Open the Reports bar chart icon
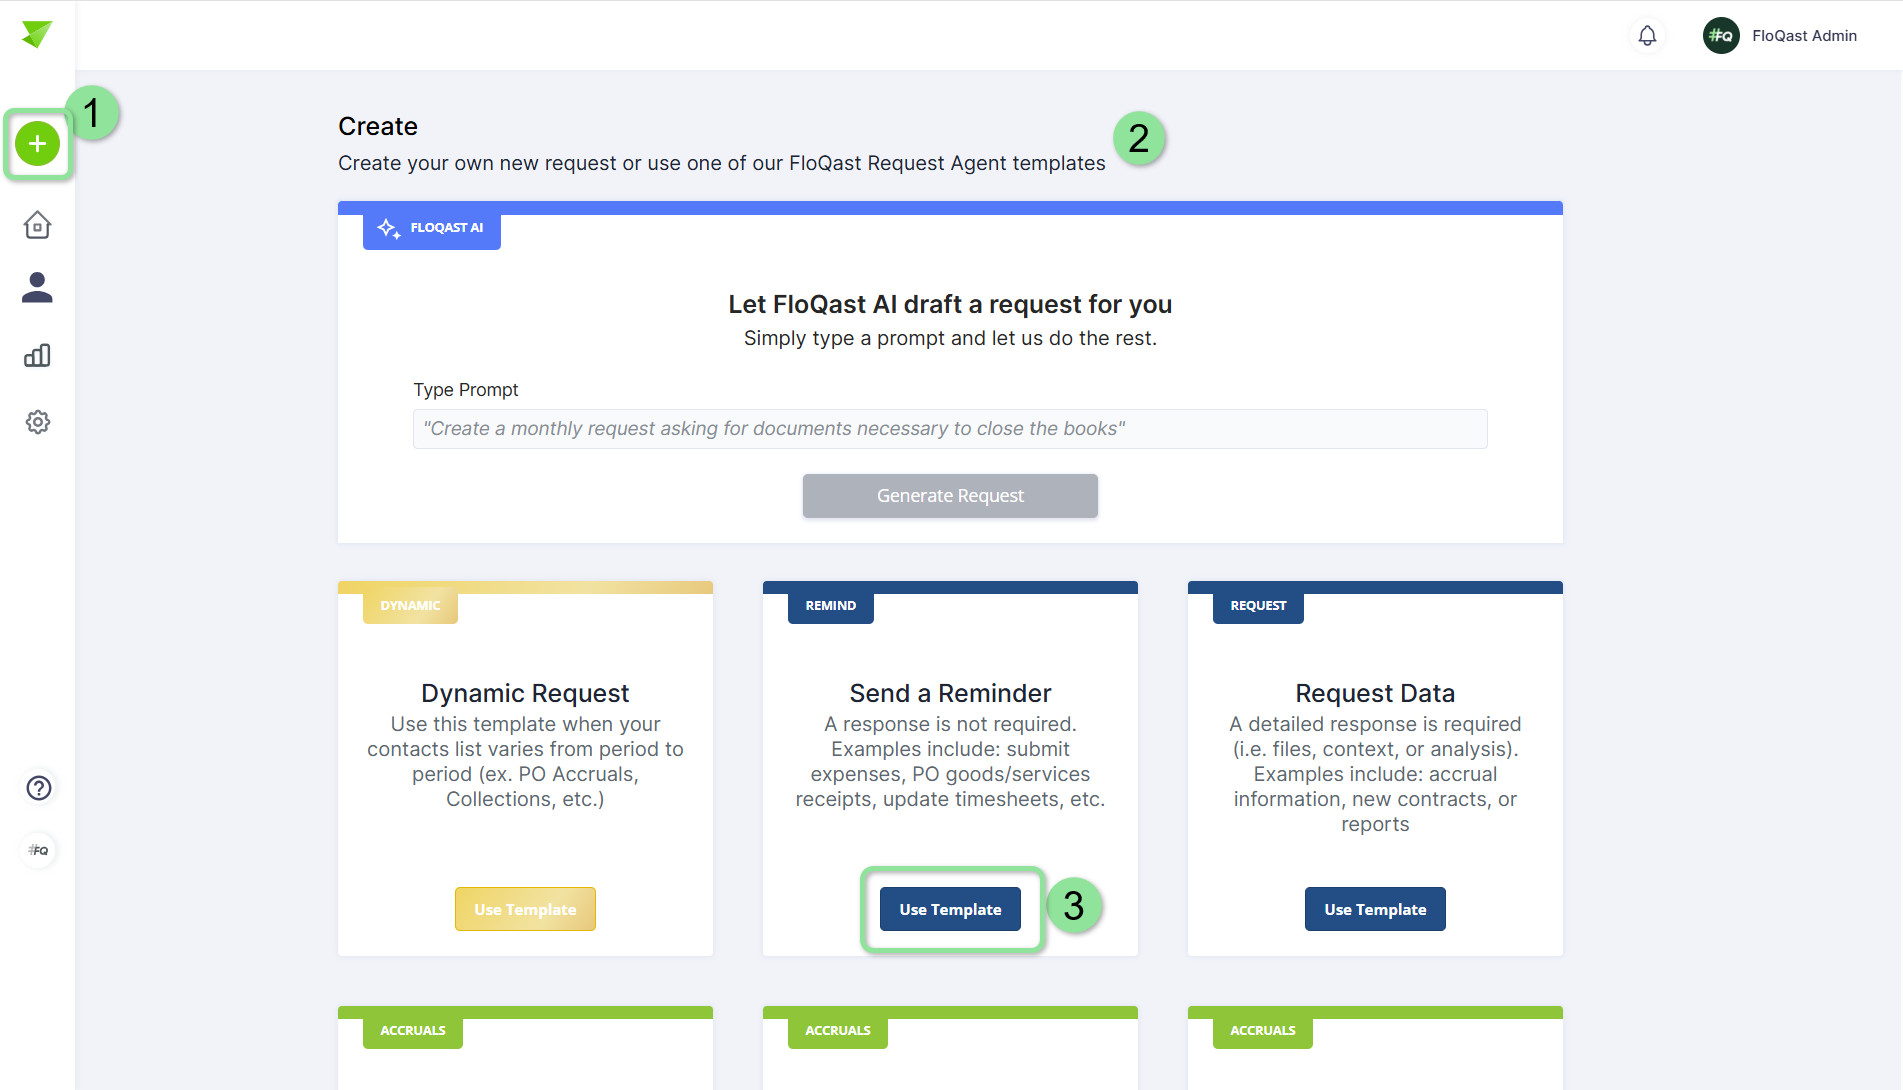The height and width of the screenshot is (1090, 1903). point(38,355)
